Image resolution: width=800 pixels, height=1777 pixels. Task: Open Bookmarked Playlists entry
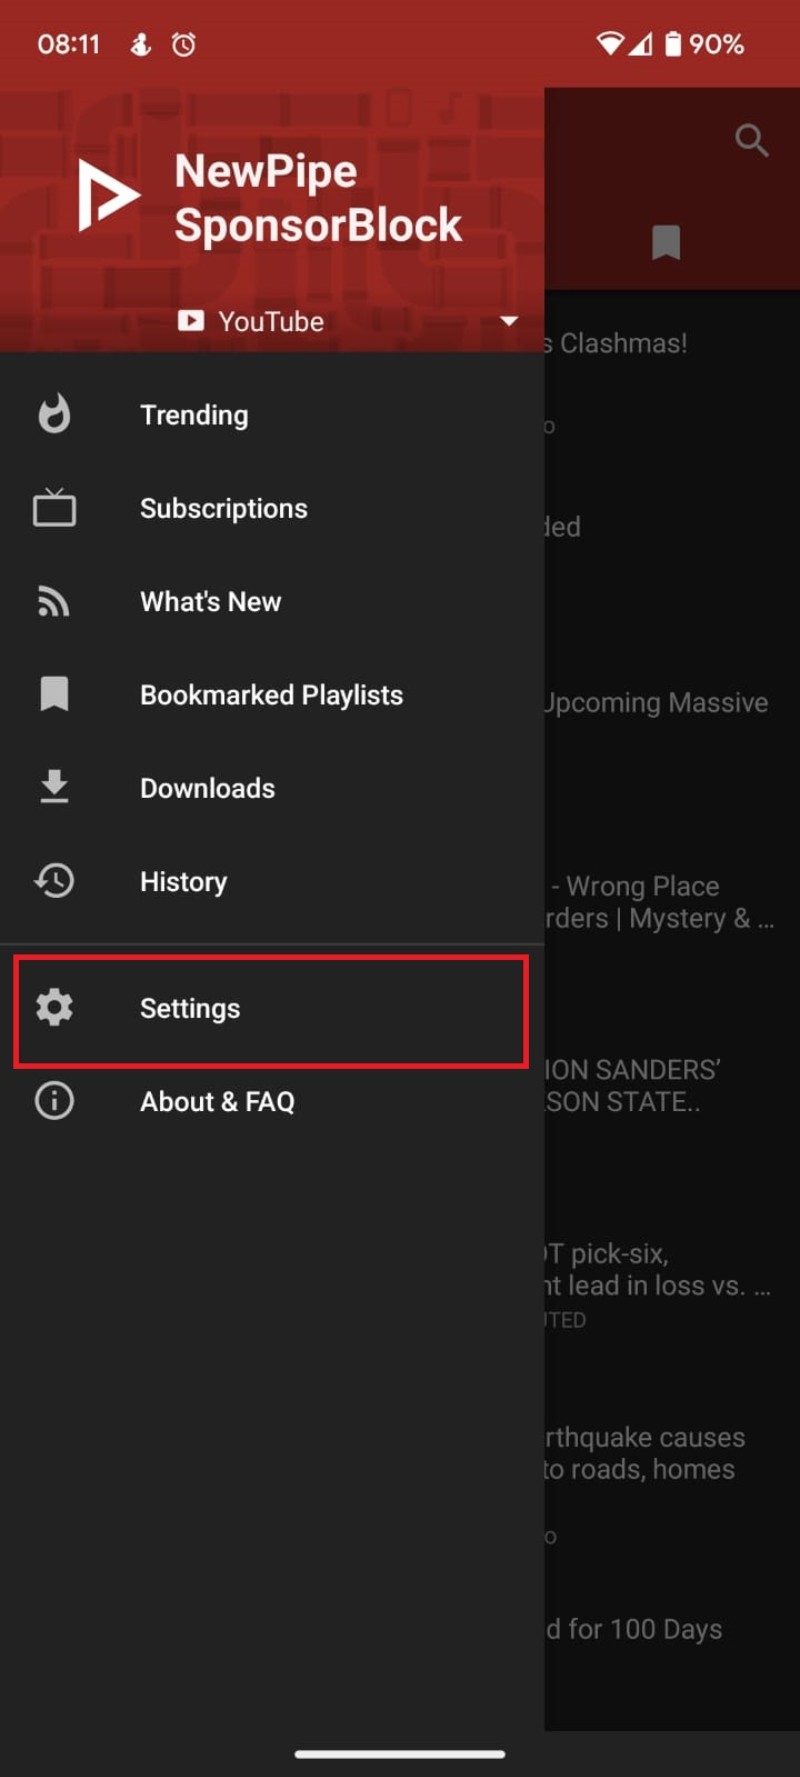271,695
